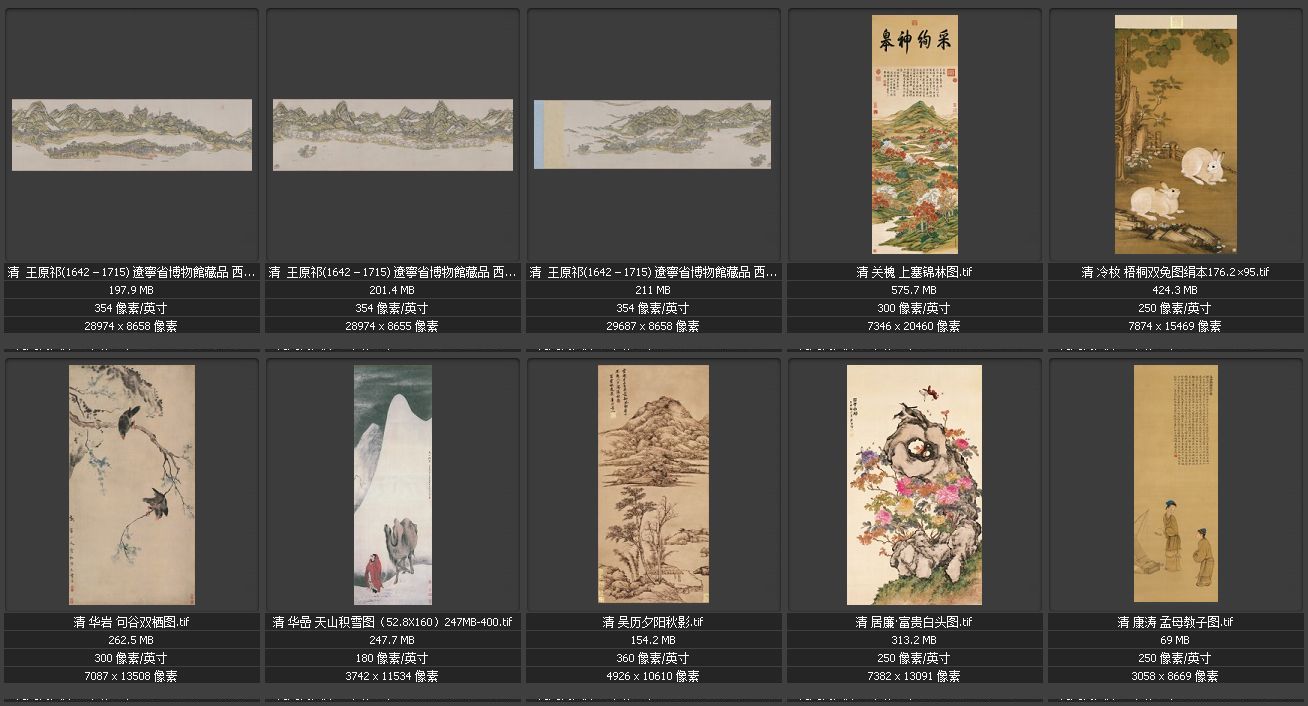Click the 天山积雪图 filename label

[392, 622]
